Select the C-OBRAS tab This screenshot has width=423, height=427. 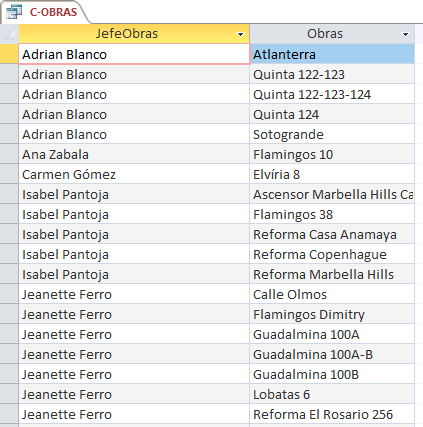45,12
